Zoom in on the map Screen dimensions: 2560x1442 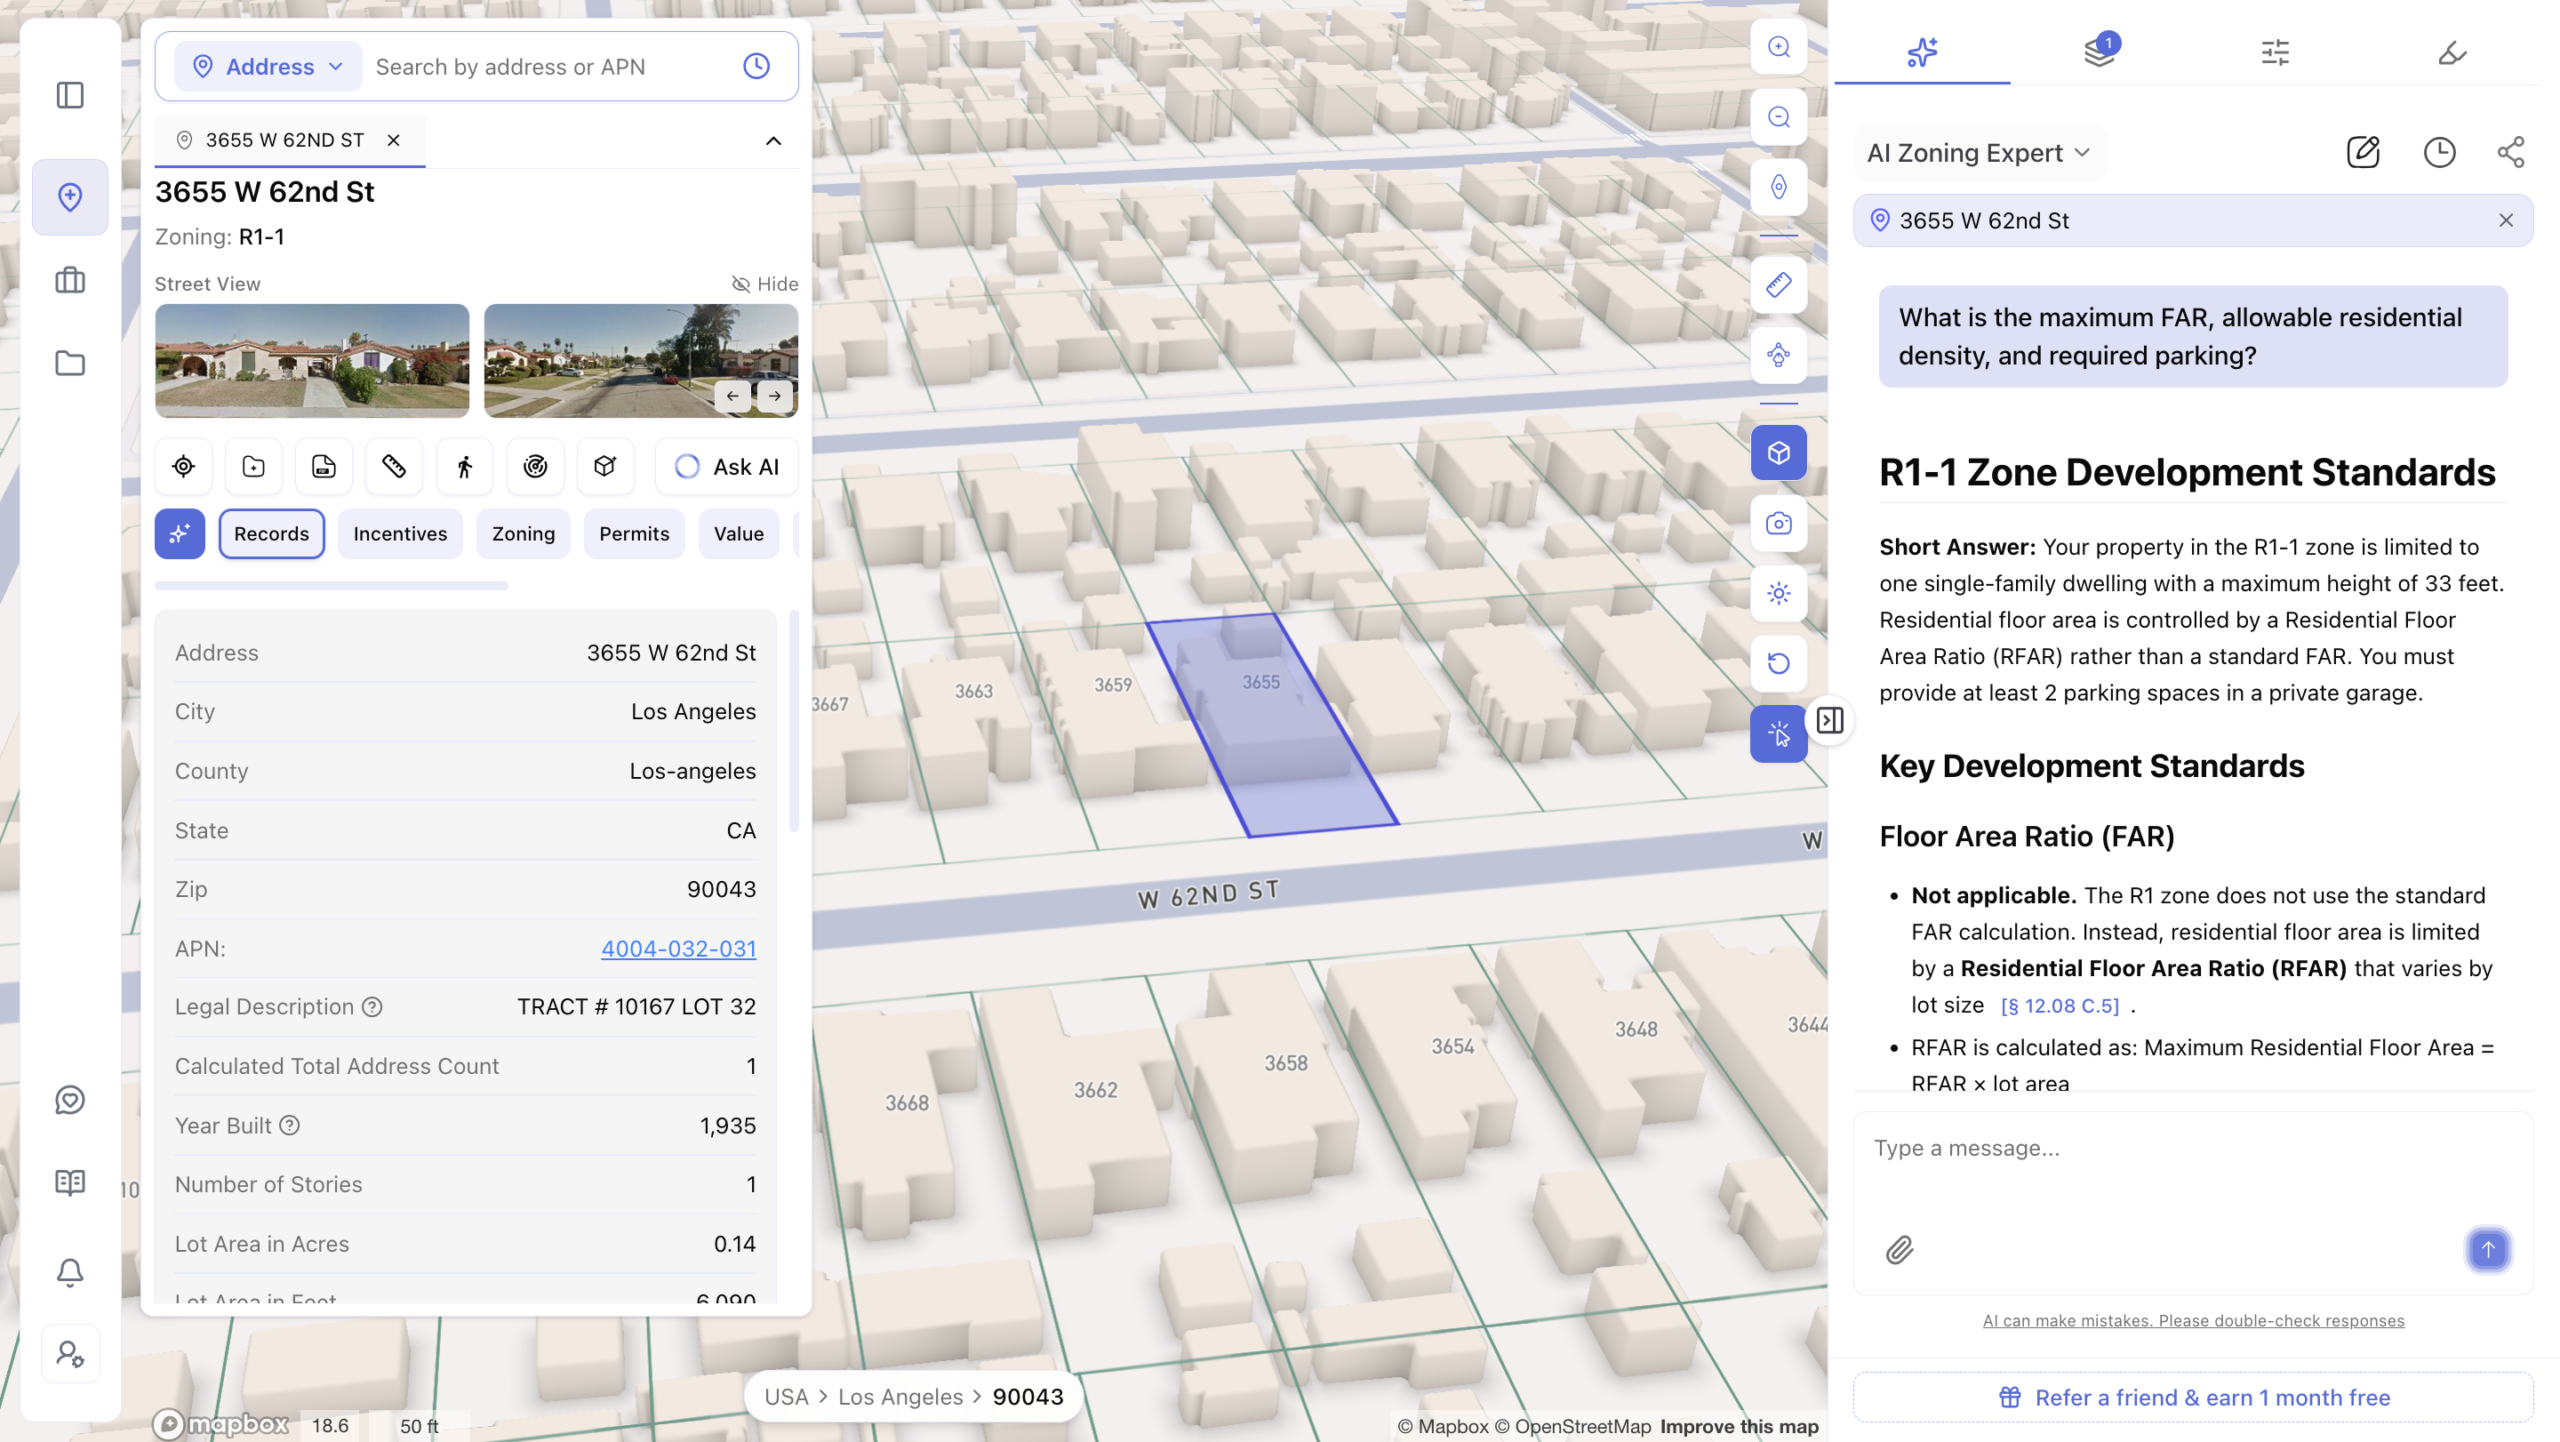click(x=1778, y=46)
